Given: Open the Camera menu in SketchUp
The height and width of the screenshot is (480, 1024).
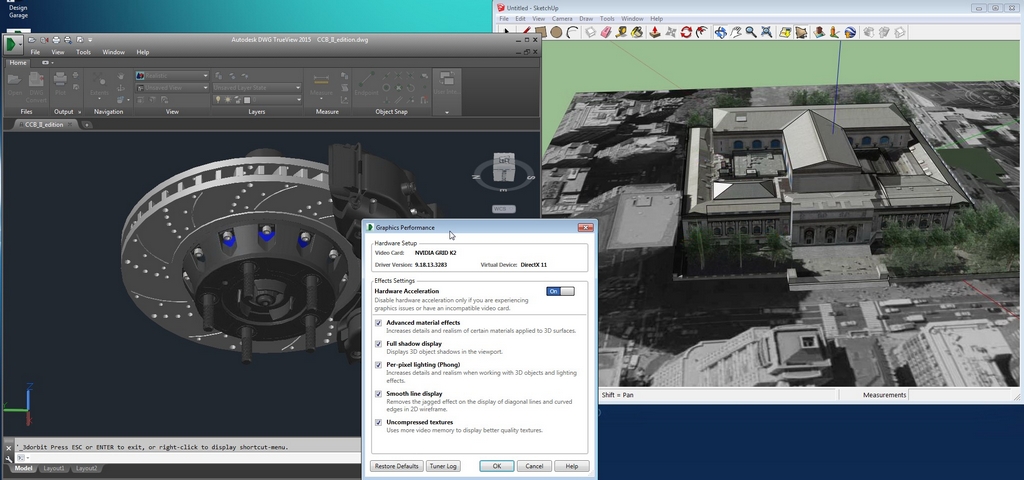Looking at the screenshot, I should [x=562, y=19].
